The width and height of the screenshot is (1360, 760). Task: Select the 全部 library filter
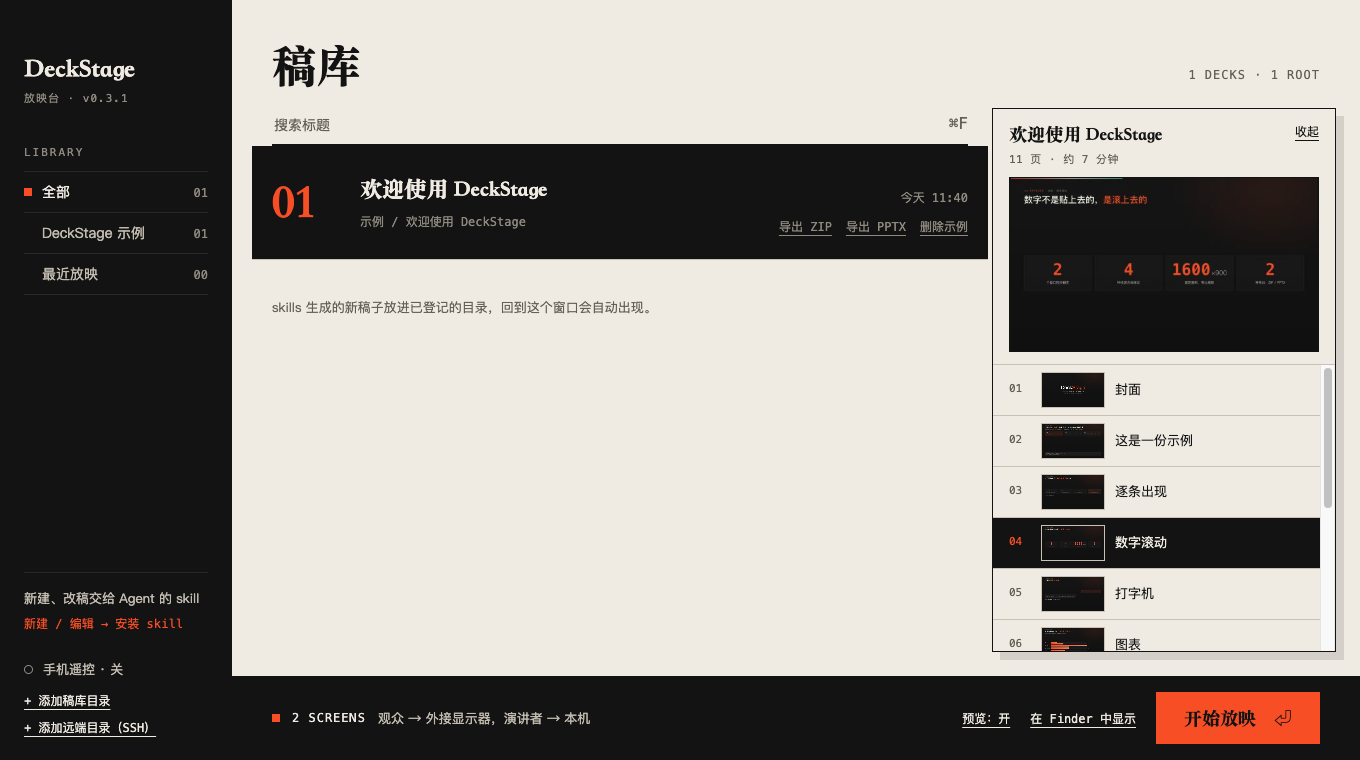tap(116, 192)
